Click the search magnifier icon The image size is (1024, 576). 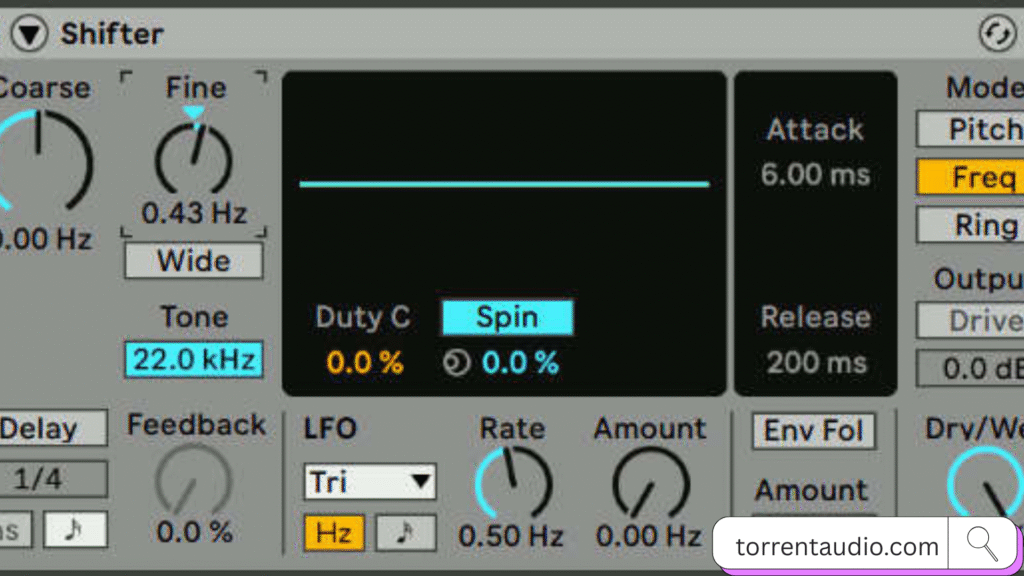tap(982, 544)
